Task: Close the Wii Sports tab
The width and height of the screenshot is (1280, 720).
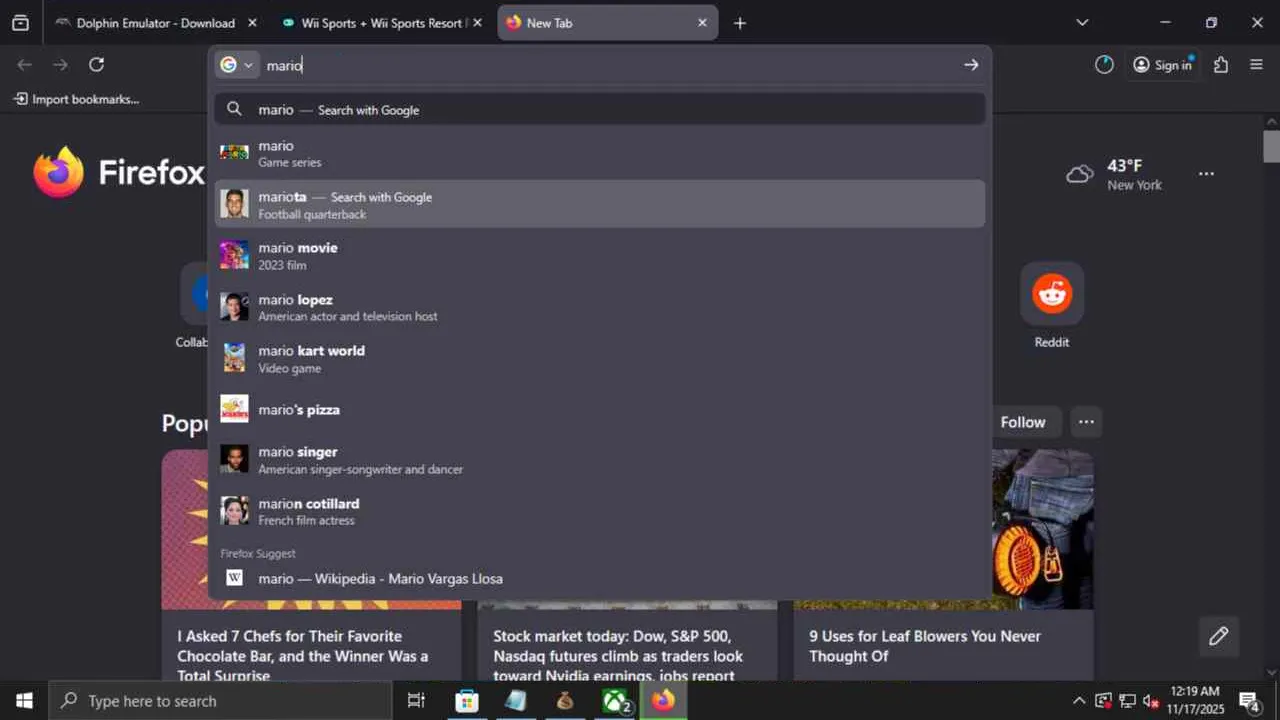Action: pyautogui.click(x=477, y=23)
